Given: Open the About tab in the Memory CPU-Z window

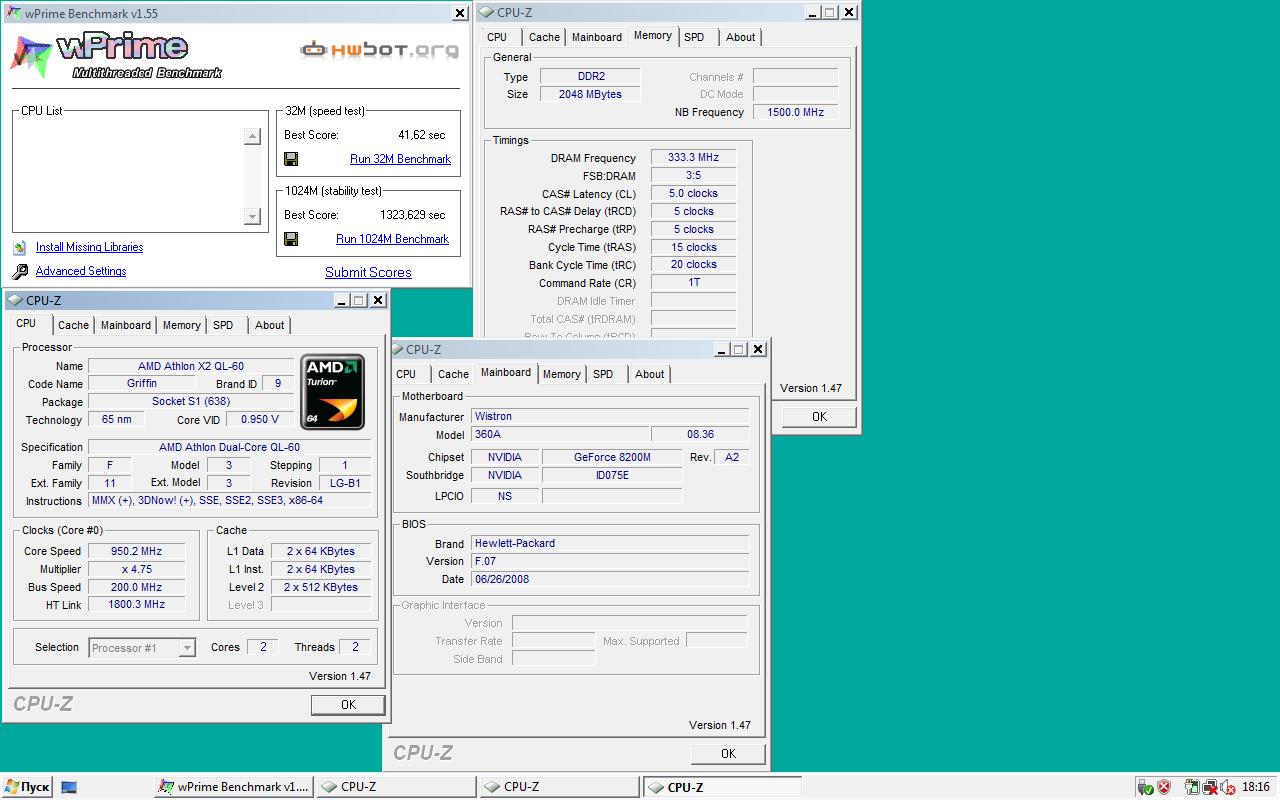Looking at the screenshot, I should 741,37.
